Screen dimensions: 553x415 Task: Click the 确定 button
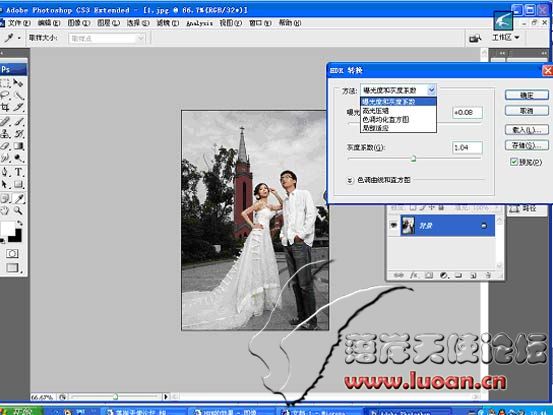[x=527, y=95]
